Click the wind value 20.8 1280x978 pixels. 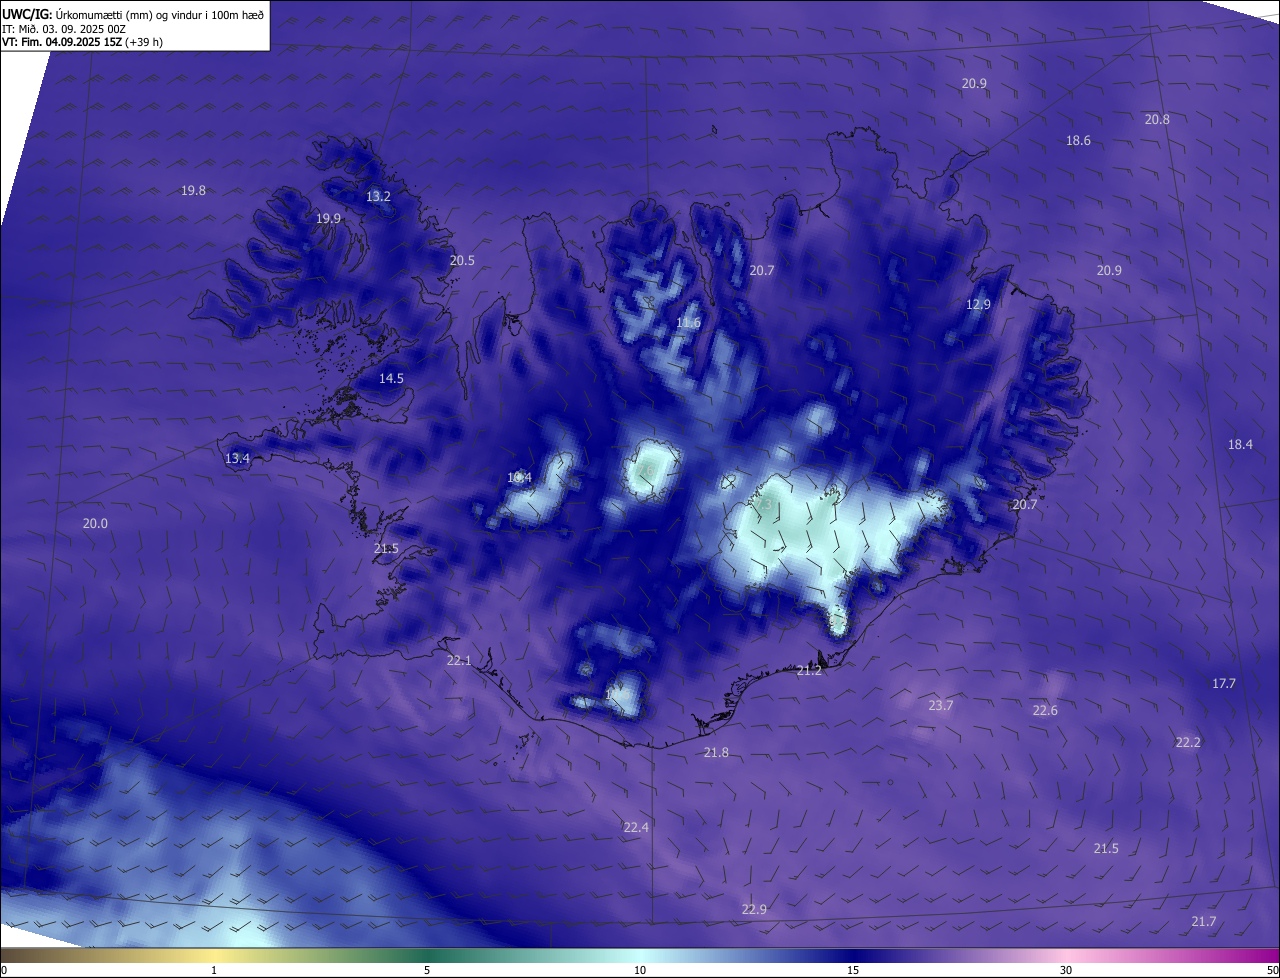point(1157,119)
